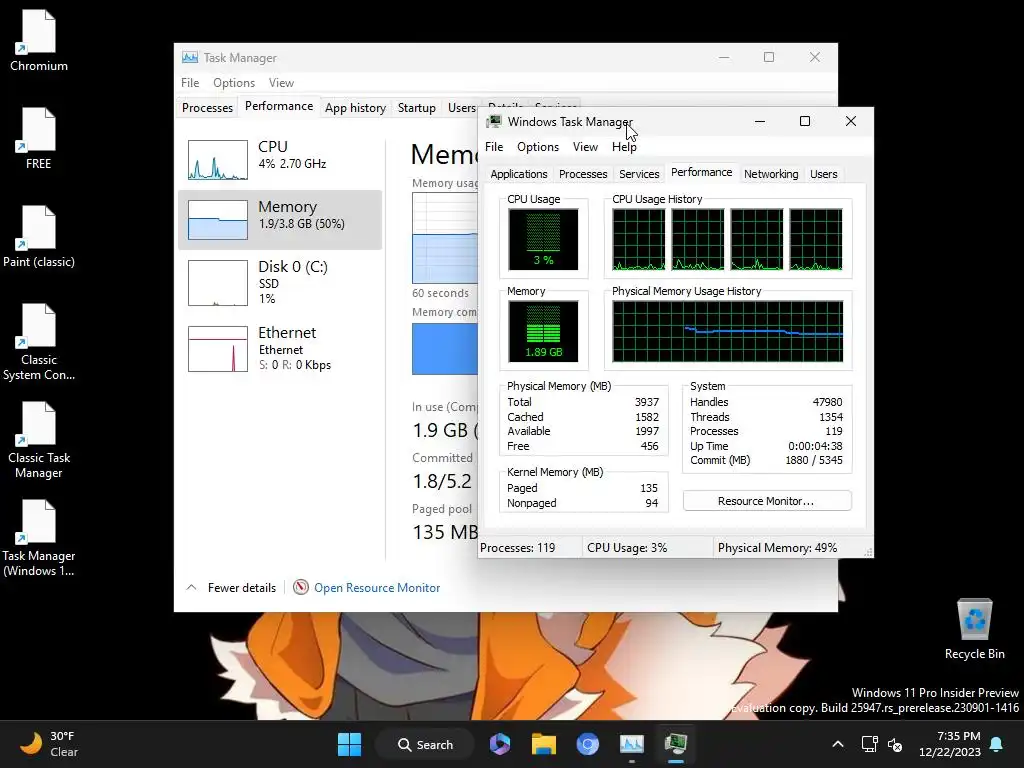This screenshot has height=768, width=1024.
Task: Open Options menu in Windows Task Manager
Action: 537,147
